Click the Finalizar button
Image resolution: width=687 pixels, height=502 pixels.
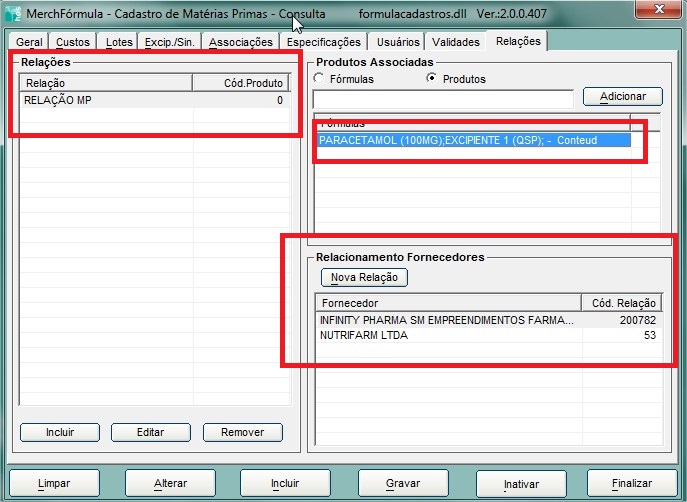pos(631,484)
